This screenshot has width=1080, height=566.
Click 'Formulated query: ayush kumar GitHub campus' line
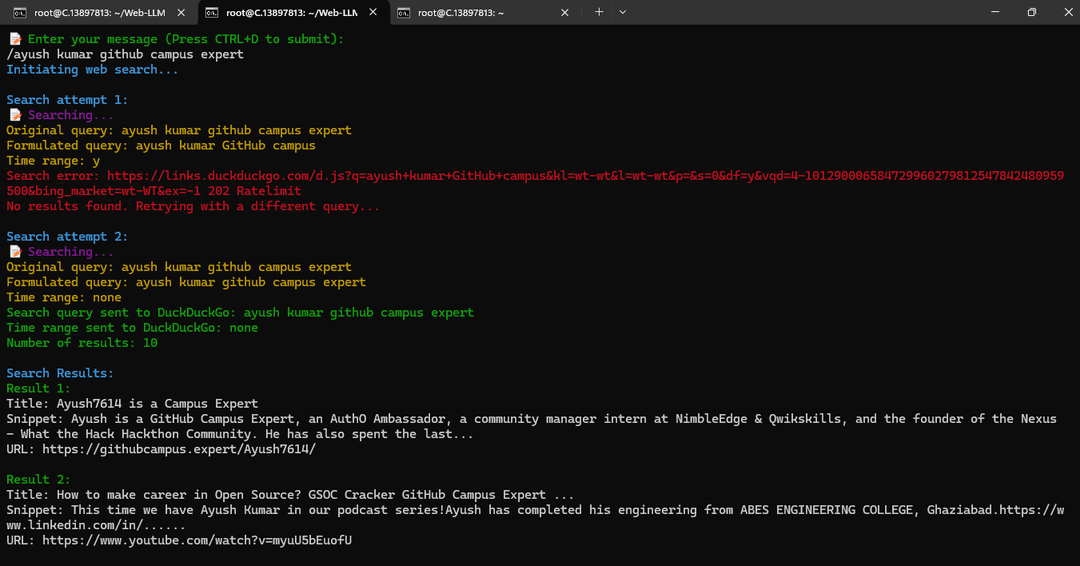tap(160, 145)
